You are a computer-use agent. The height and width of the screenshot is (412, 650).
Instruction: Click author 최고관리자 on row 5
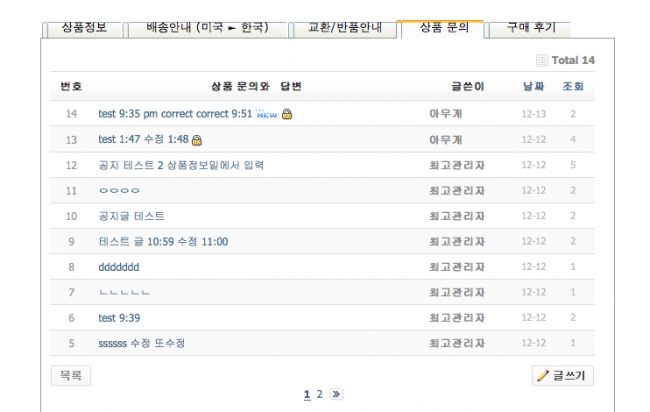pos(457,343)
